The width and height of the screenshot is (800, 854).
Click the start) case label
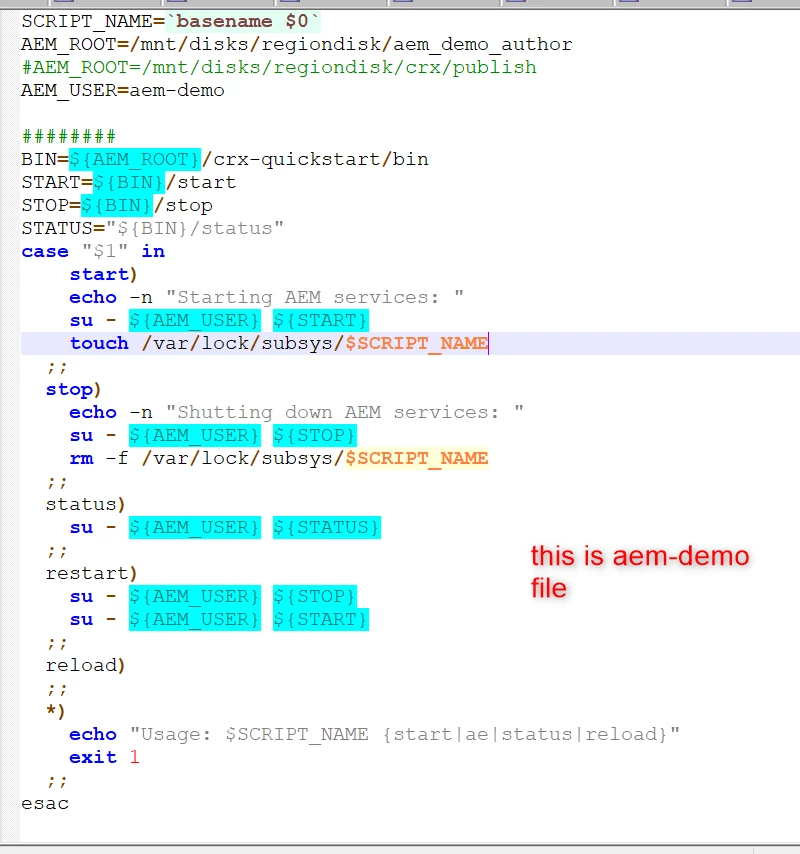103,274
